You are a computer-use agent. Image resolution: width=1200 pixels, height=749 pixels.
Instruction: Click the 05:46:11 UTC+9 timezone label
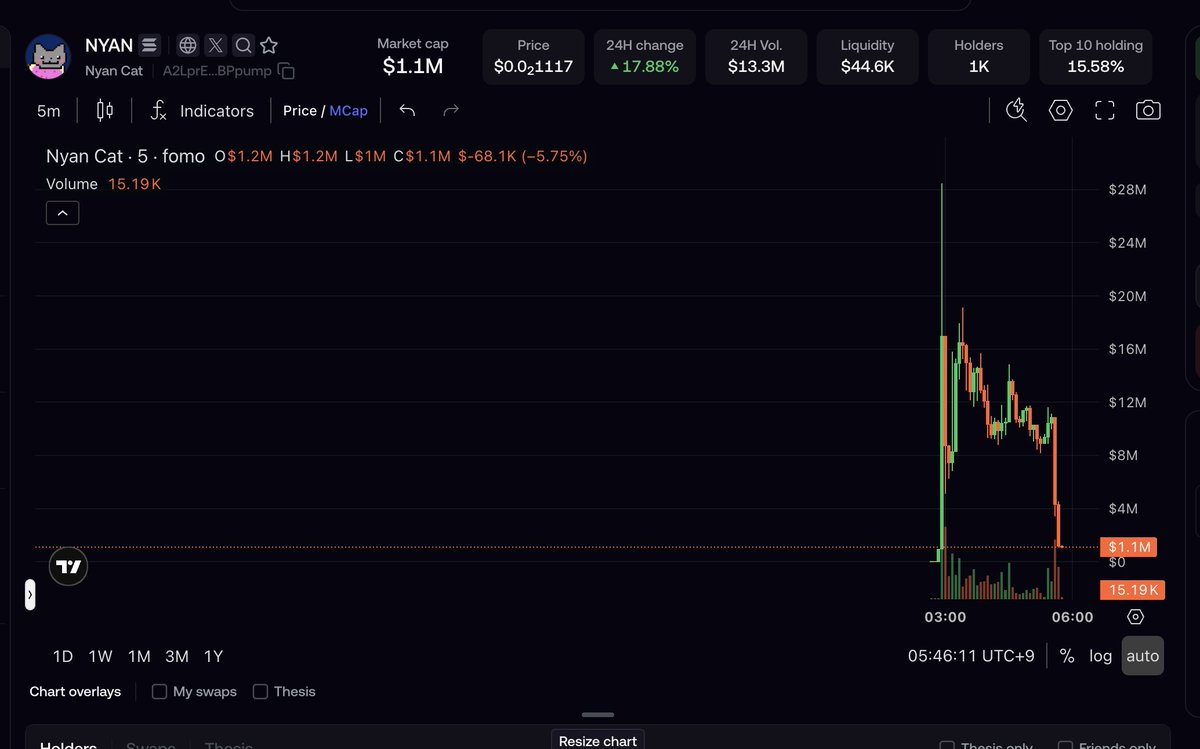[971, 656]
